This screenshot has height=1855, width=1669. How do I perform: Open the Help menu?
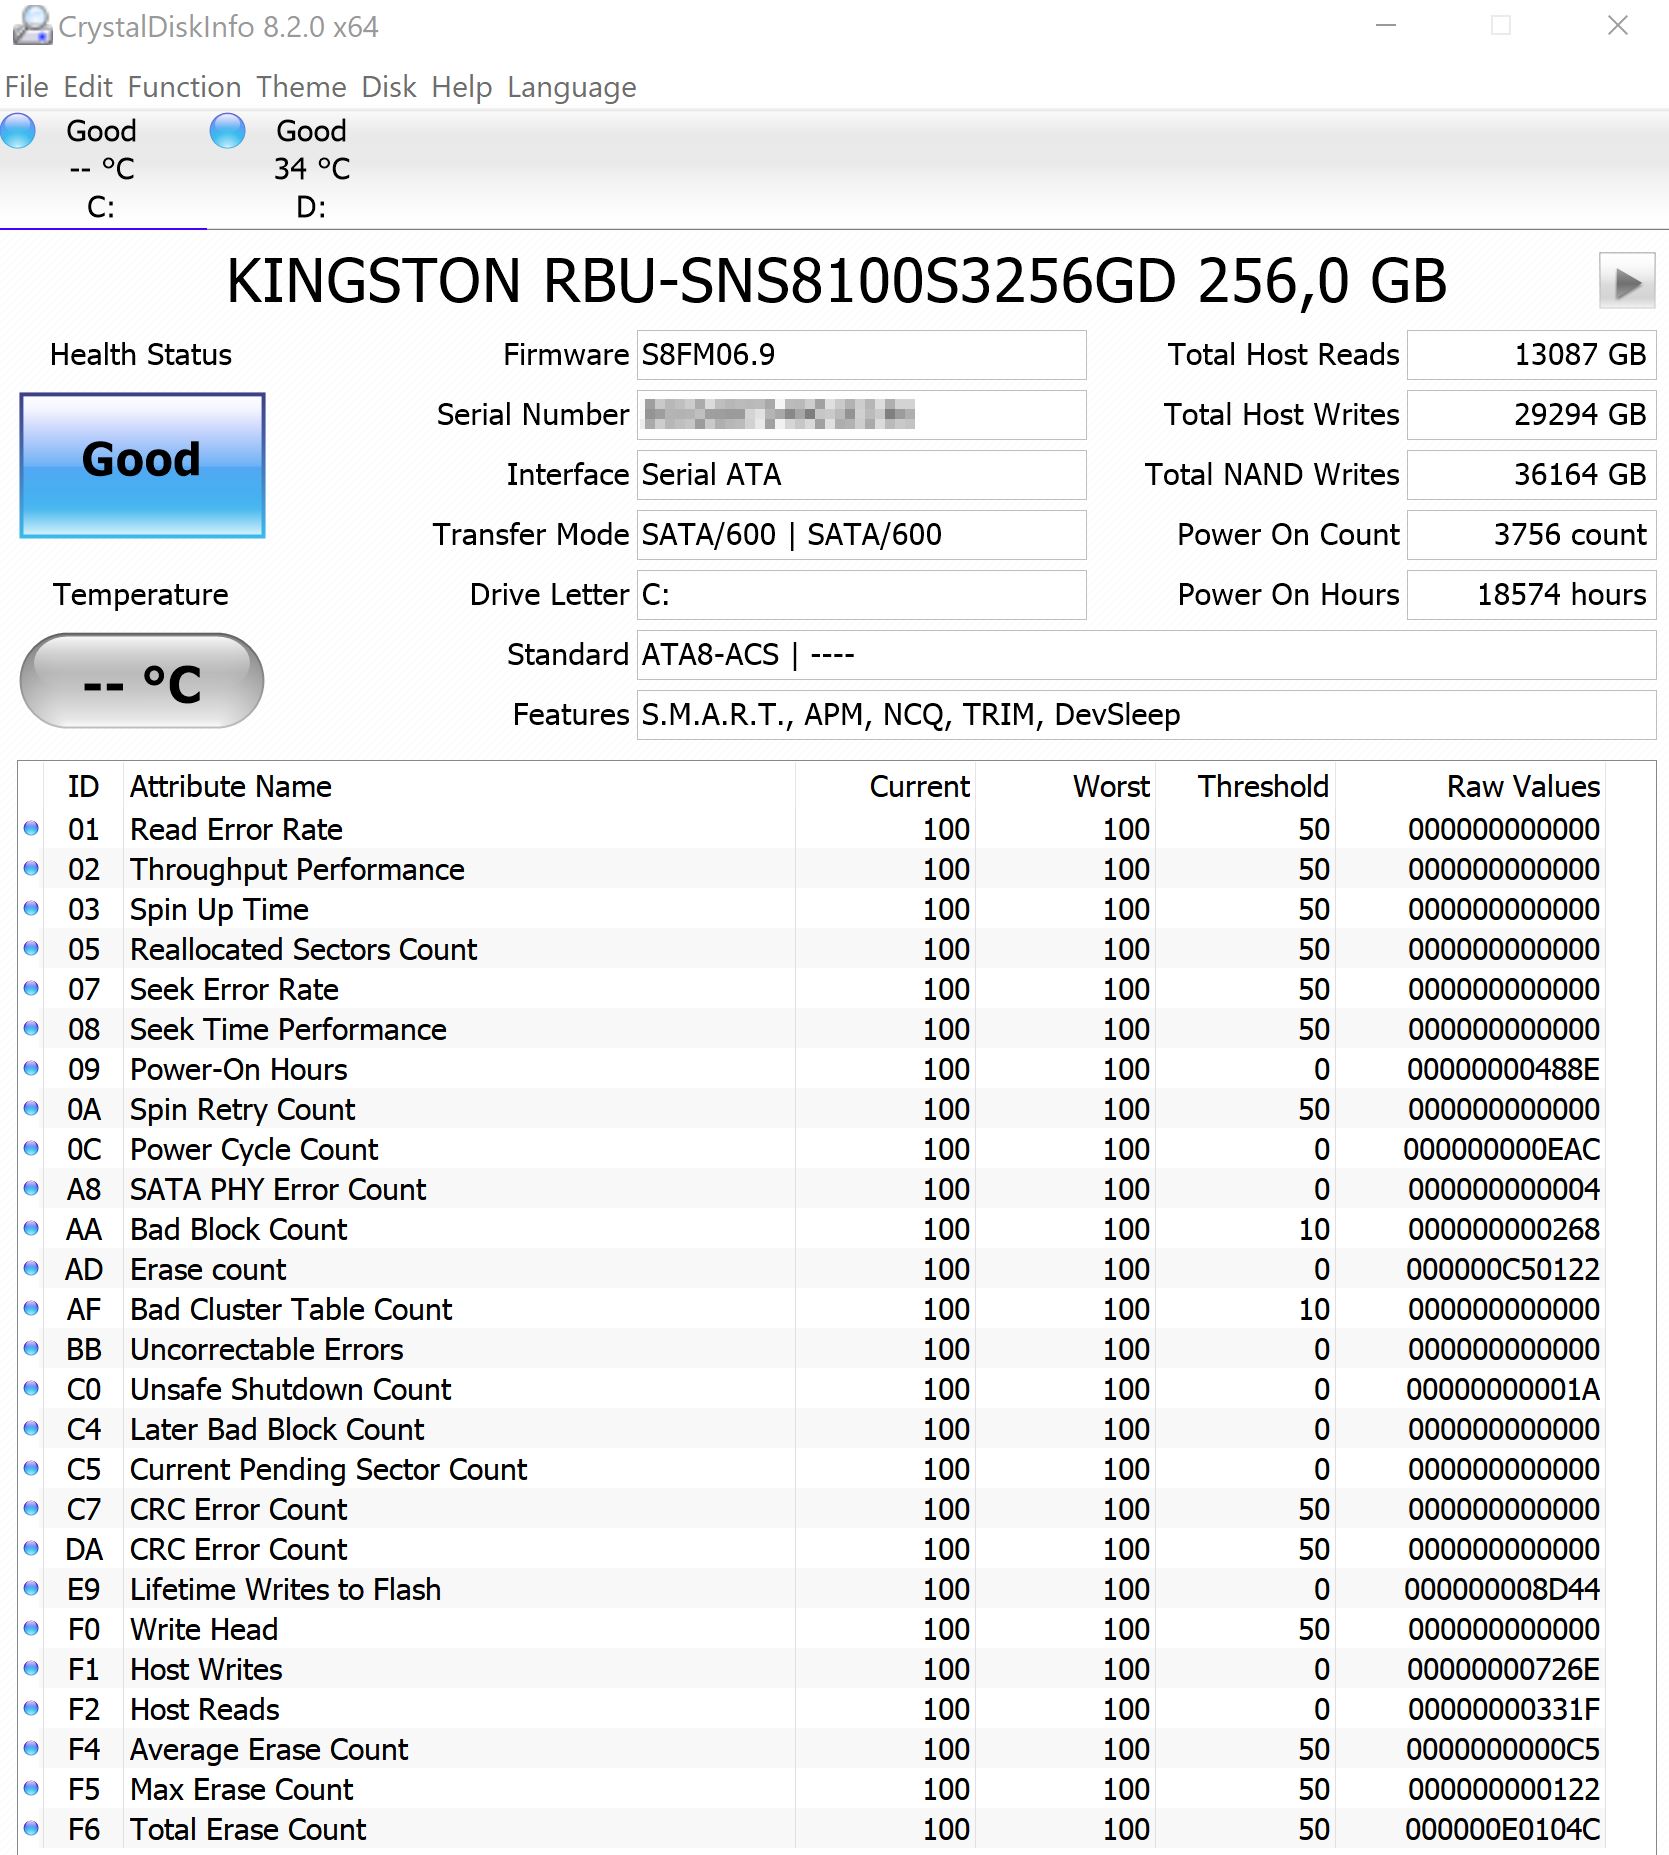(462, 87)
